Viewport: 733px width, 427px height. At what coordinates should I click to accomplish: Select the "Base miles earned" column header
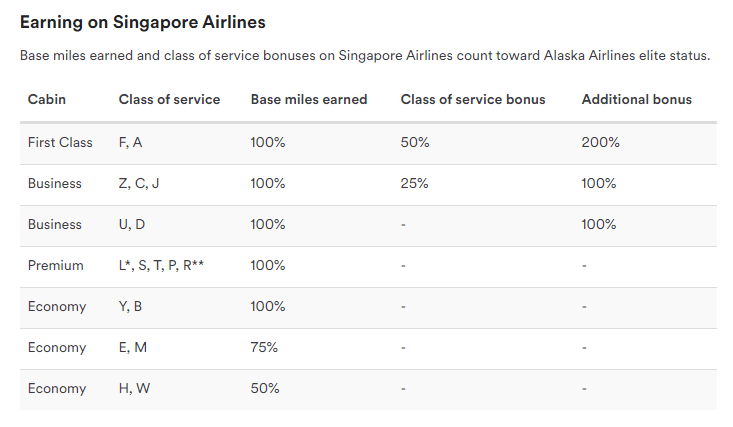click(308, 100)
